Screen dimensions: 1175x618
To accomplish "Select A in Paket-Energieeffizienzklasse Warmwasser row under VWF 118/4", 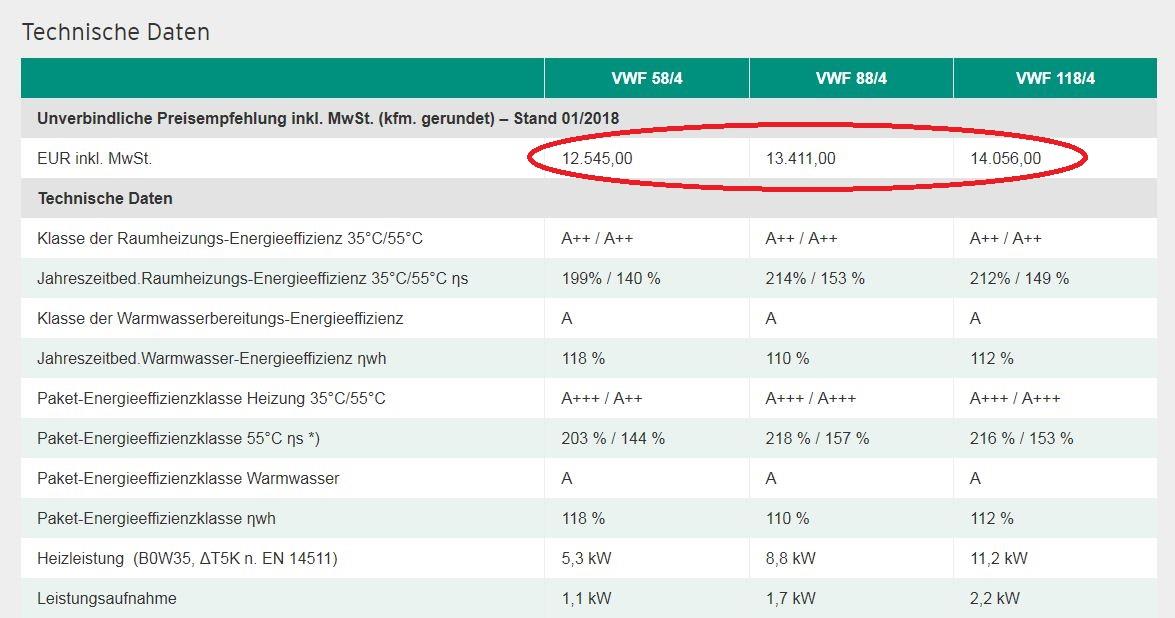I will tap(975, 479).
